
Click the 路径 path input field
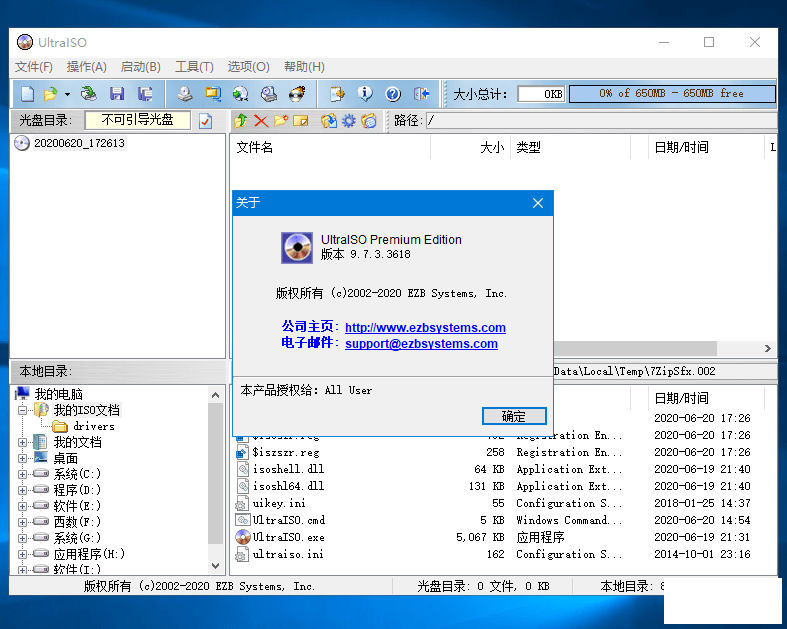pos(601,120)
